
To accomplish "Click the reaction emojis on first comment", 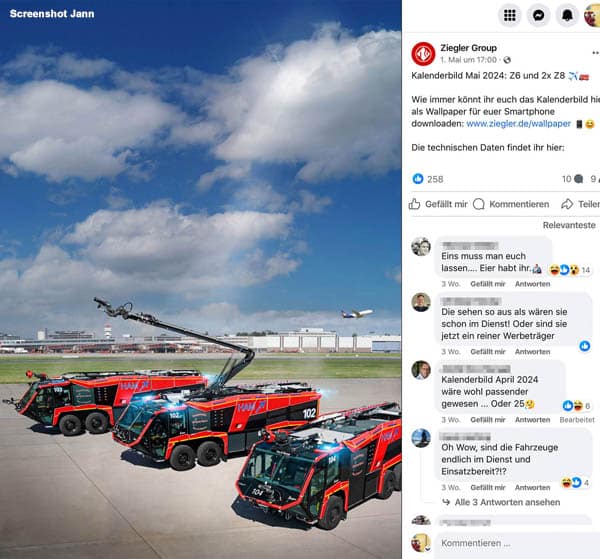I will (x=564, y=270).
